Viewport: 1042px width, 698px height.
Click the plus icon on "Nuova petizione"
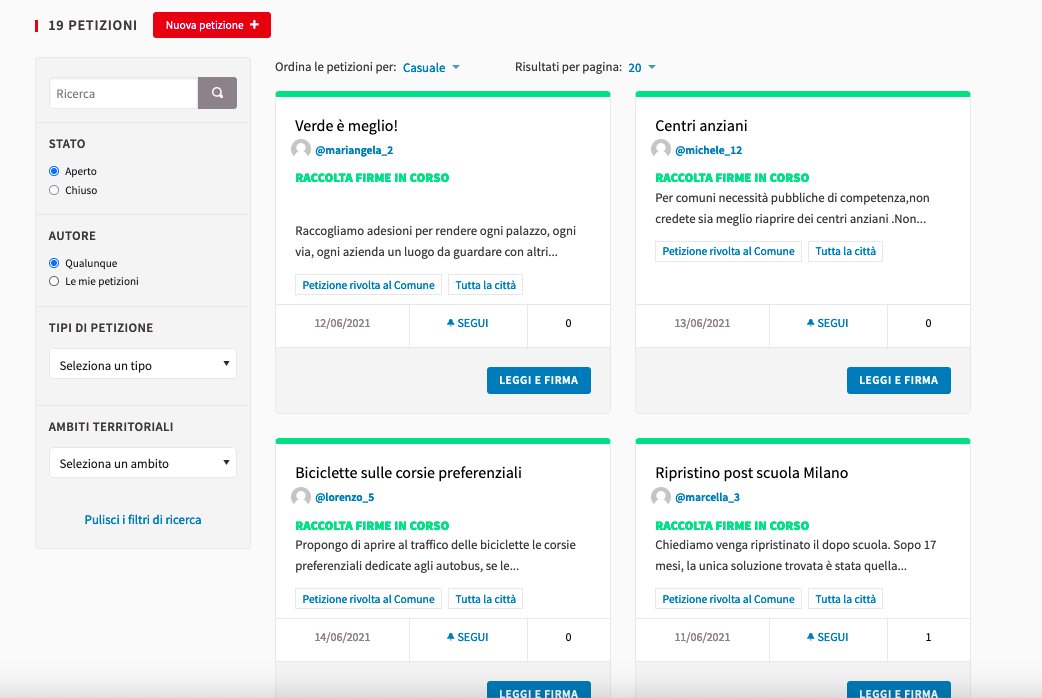(x=255, y=25)
